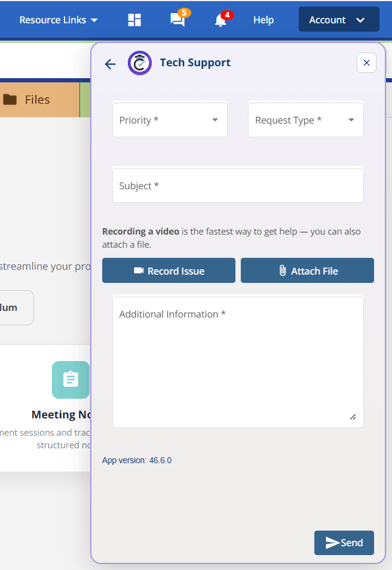Click the Meeting Notes clipboard icon
The height and width of the screenshot is (570, 392).
(71, 380)
